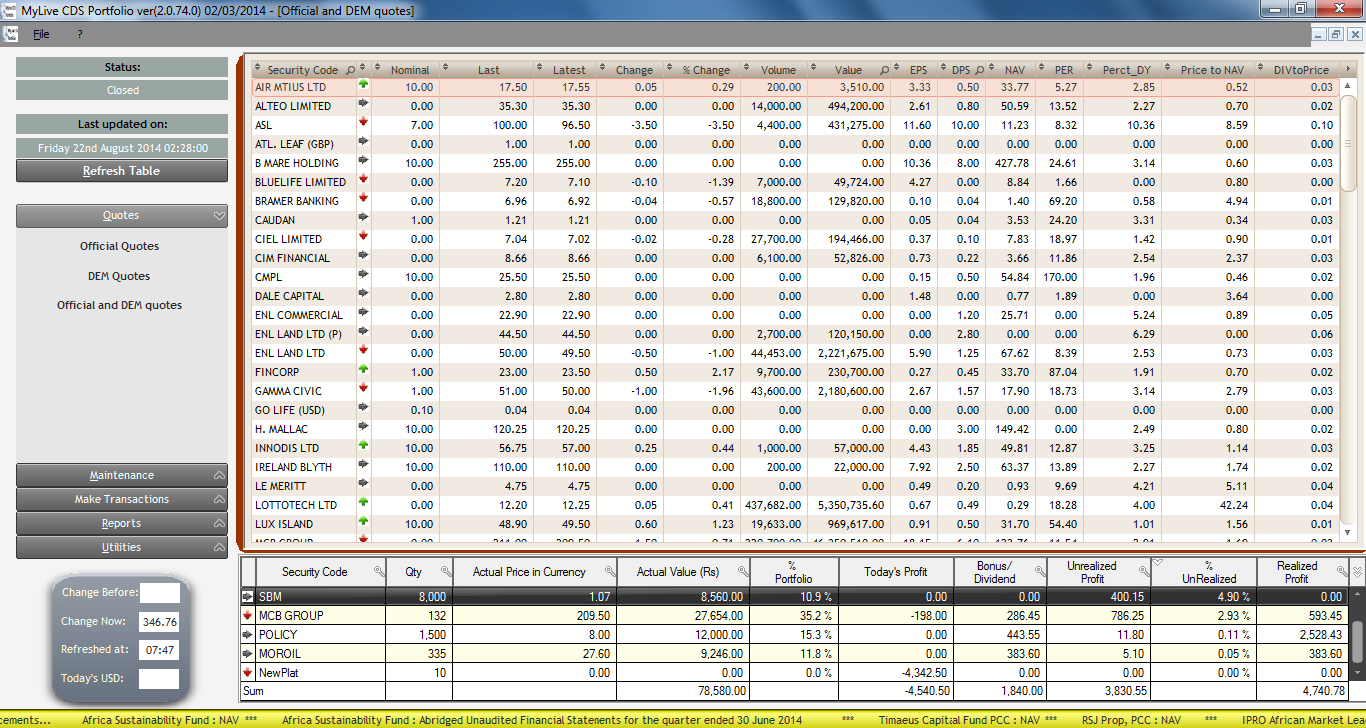The width and height of the screenshot is (1366, 728).
Task: Expand the Maintenance panel
Action: point(219,475)
